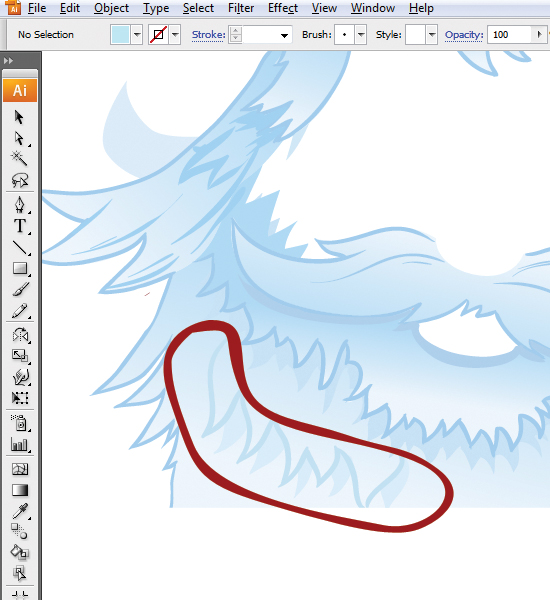Open the Window menu

pyautogui.click(x=373, y=8)
